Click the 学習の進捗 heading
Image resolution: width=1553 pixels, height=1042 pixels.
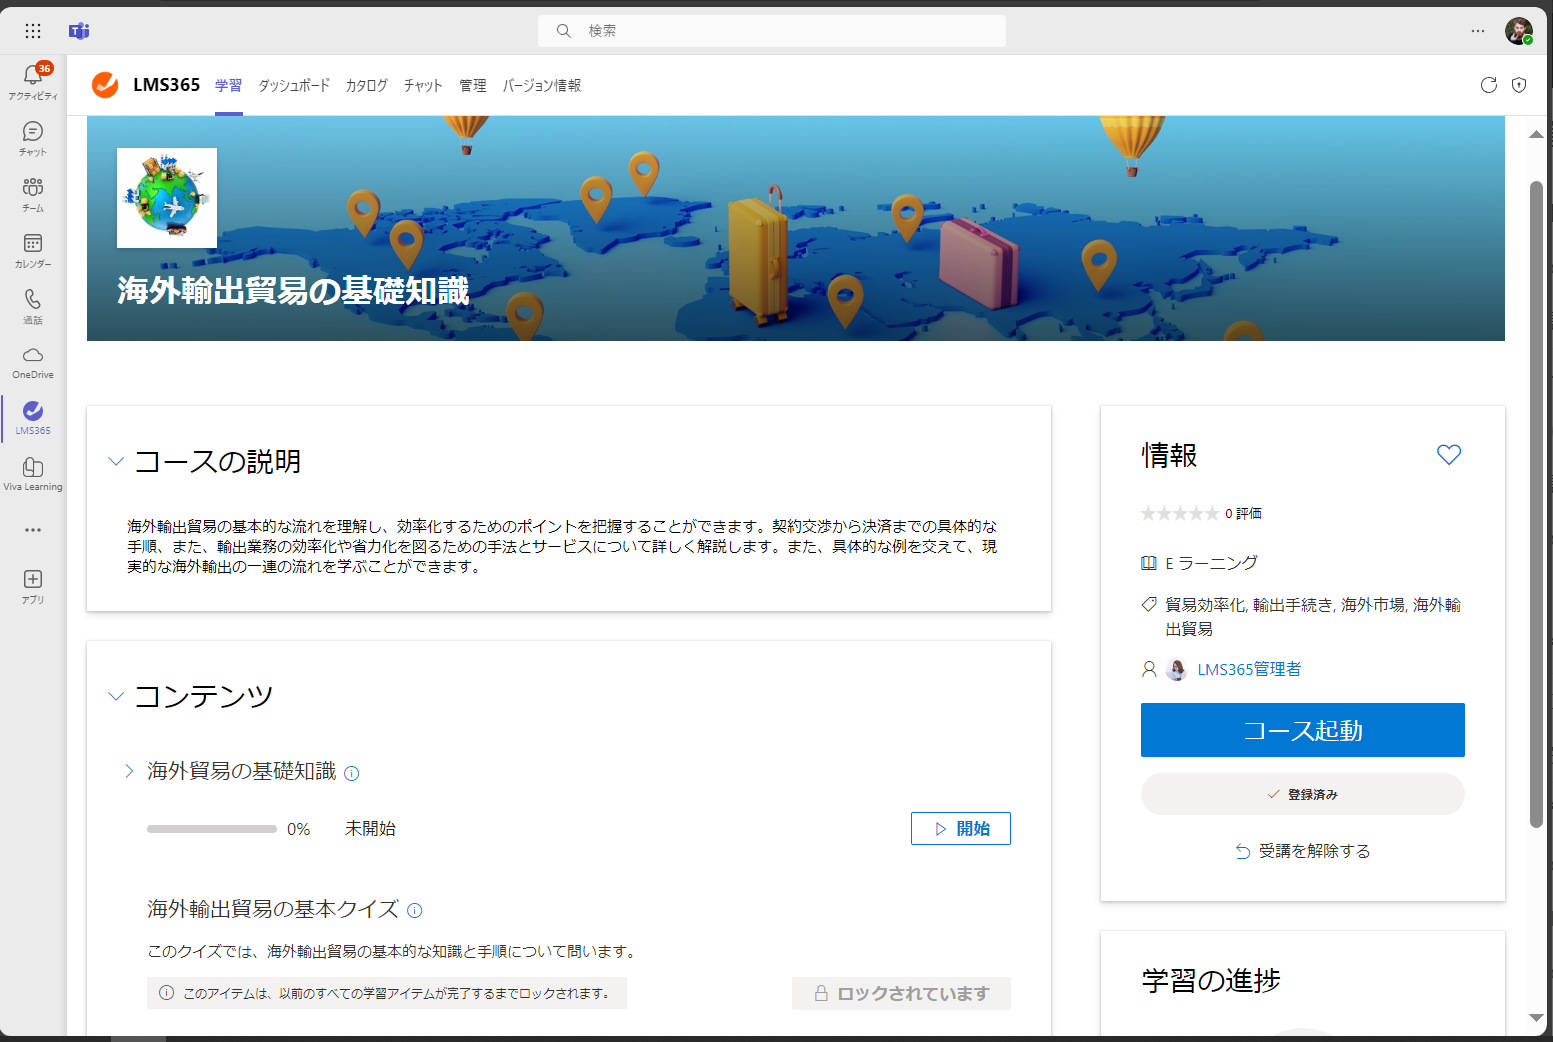1211,980
